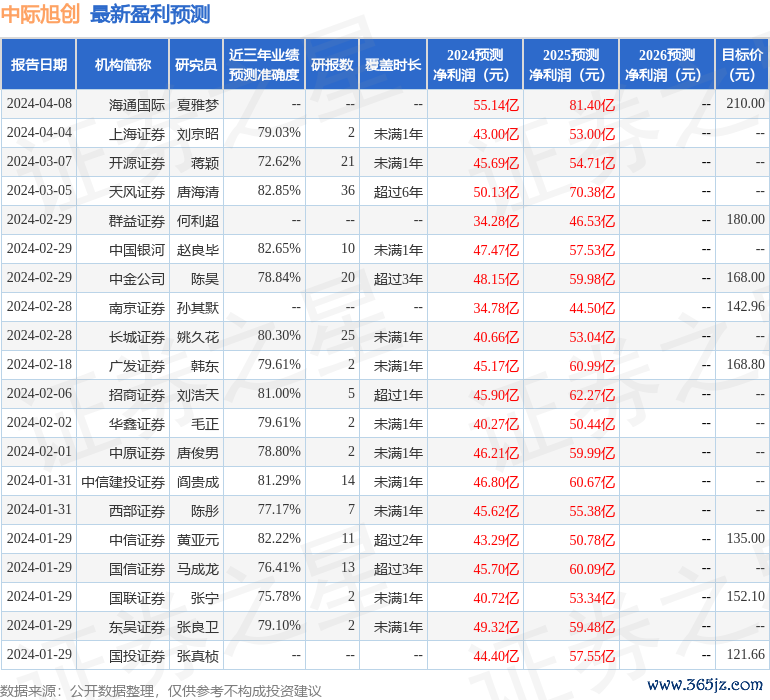Viewport: 770px width, 700px height.
Task: Select the 2024预测净利润 column header
Action: tap(475, 64)
